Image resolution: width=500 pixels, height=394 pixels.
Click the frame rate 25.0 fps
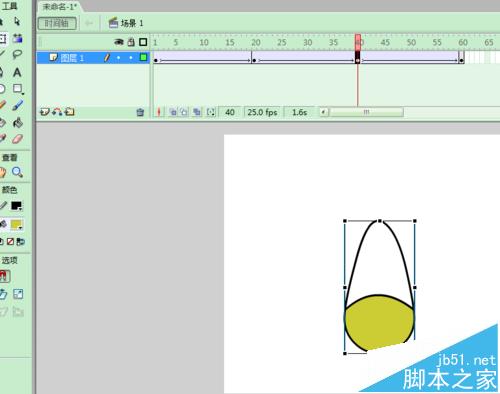[262, 112]
